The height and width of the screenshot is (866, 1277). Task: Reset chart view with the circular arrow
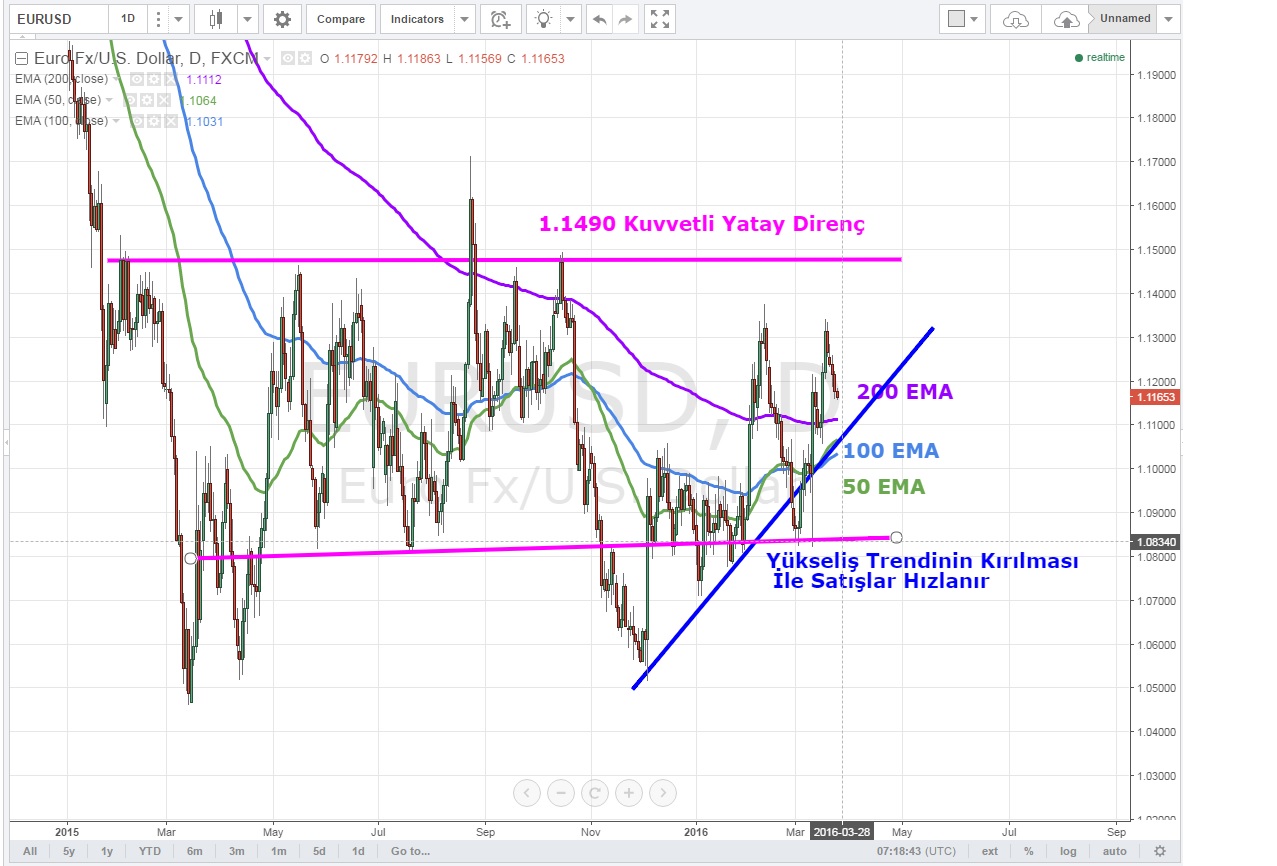[x=594, y=794]
